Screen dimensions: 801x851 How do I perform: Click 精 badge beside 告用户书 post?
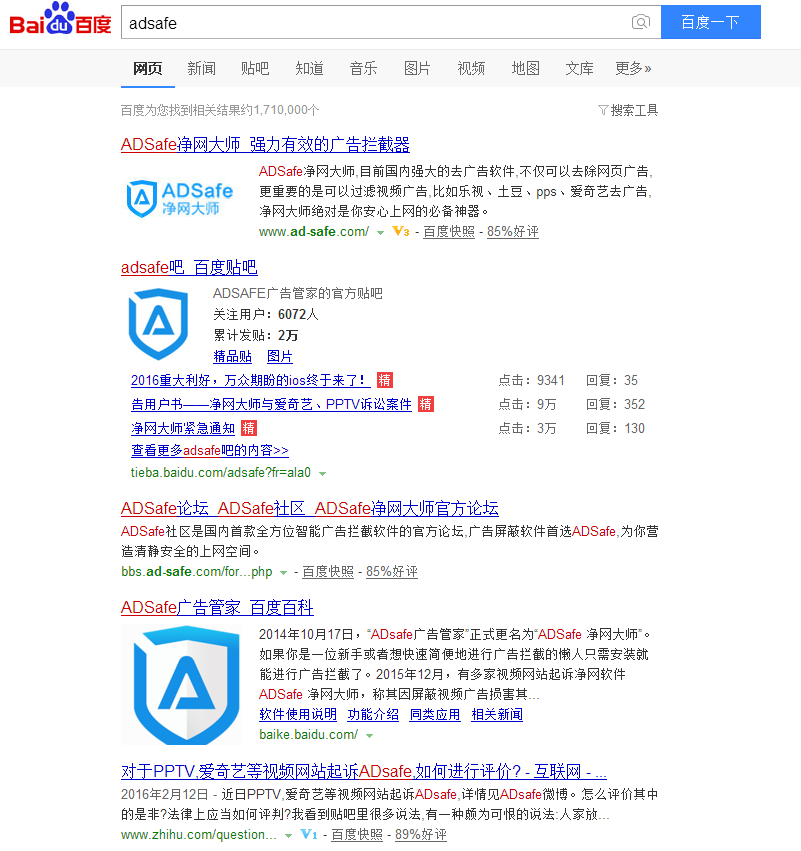[x=425, y=404]
